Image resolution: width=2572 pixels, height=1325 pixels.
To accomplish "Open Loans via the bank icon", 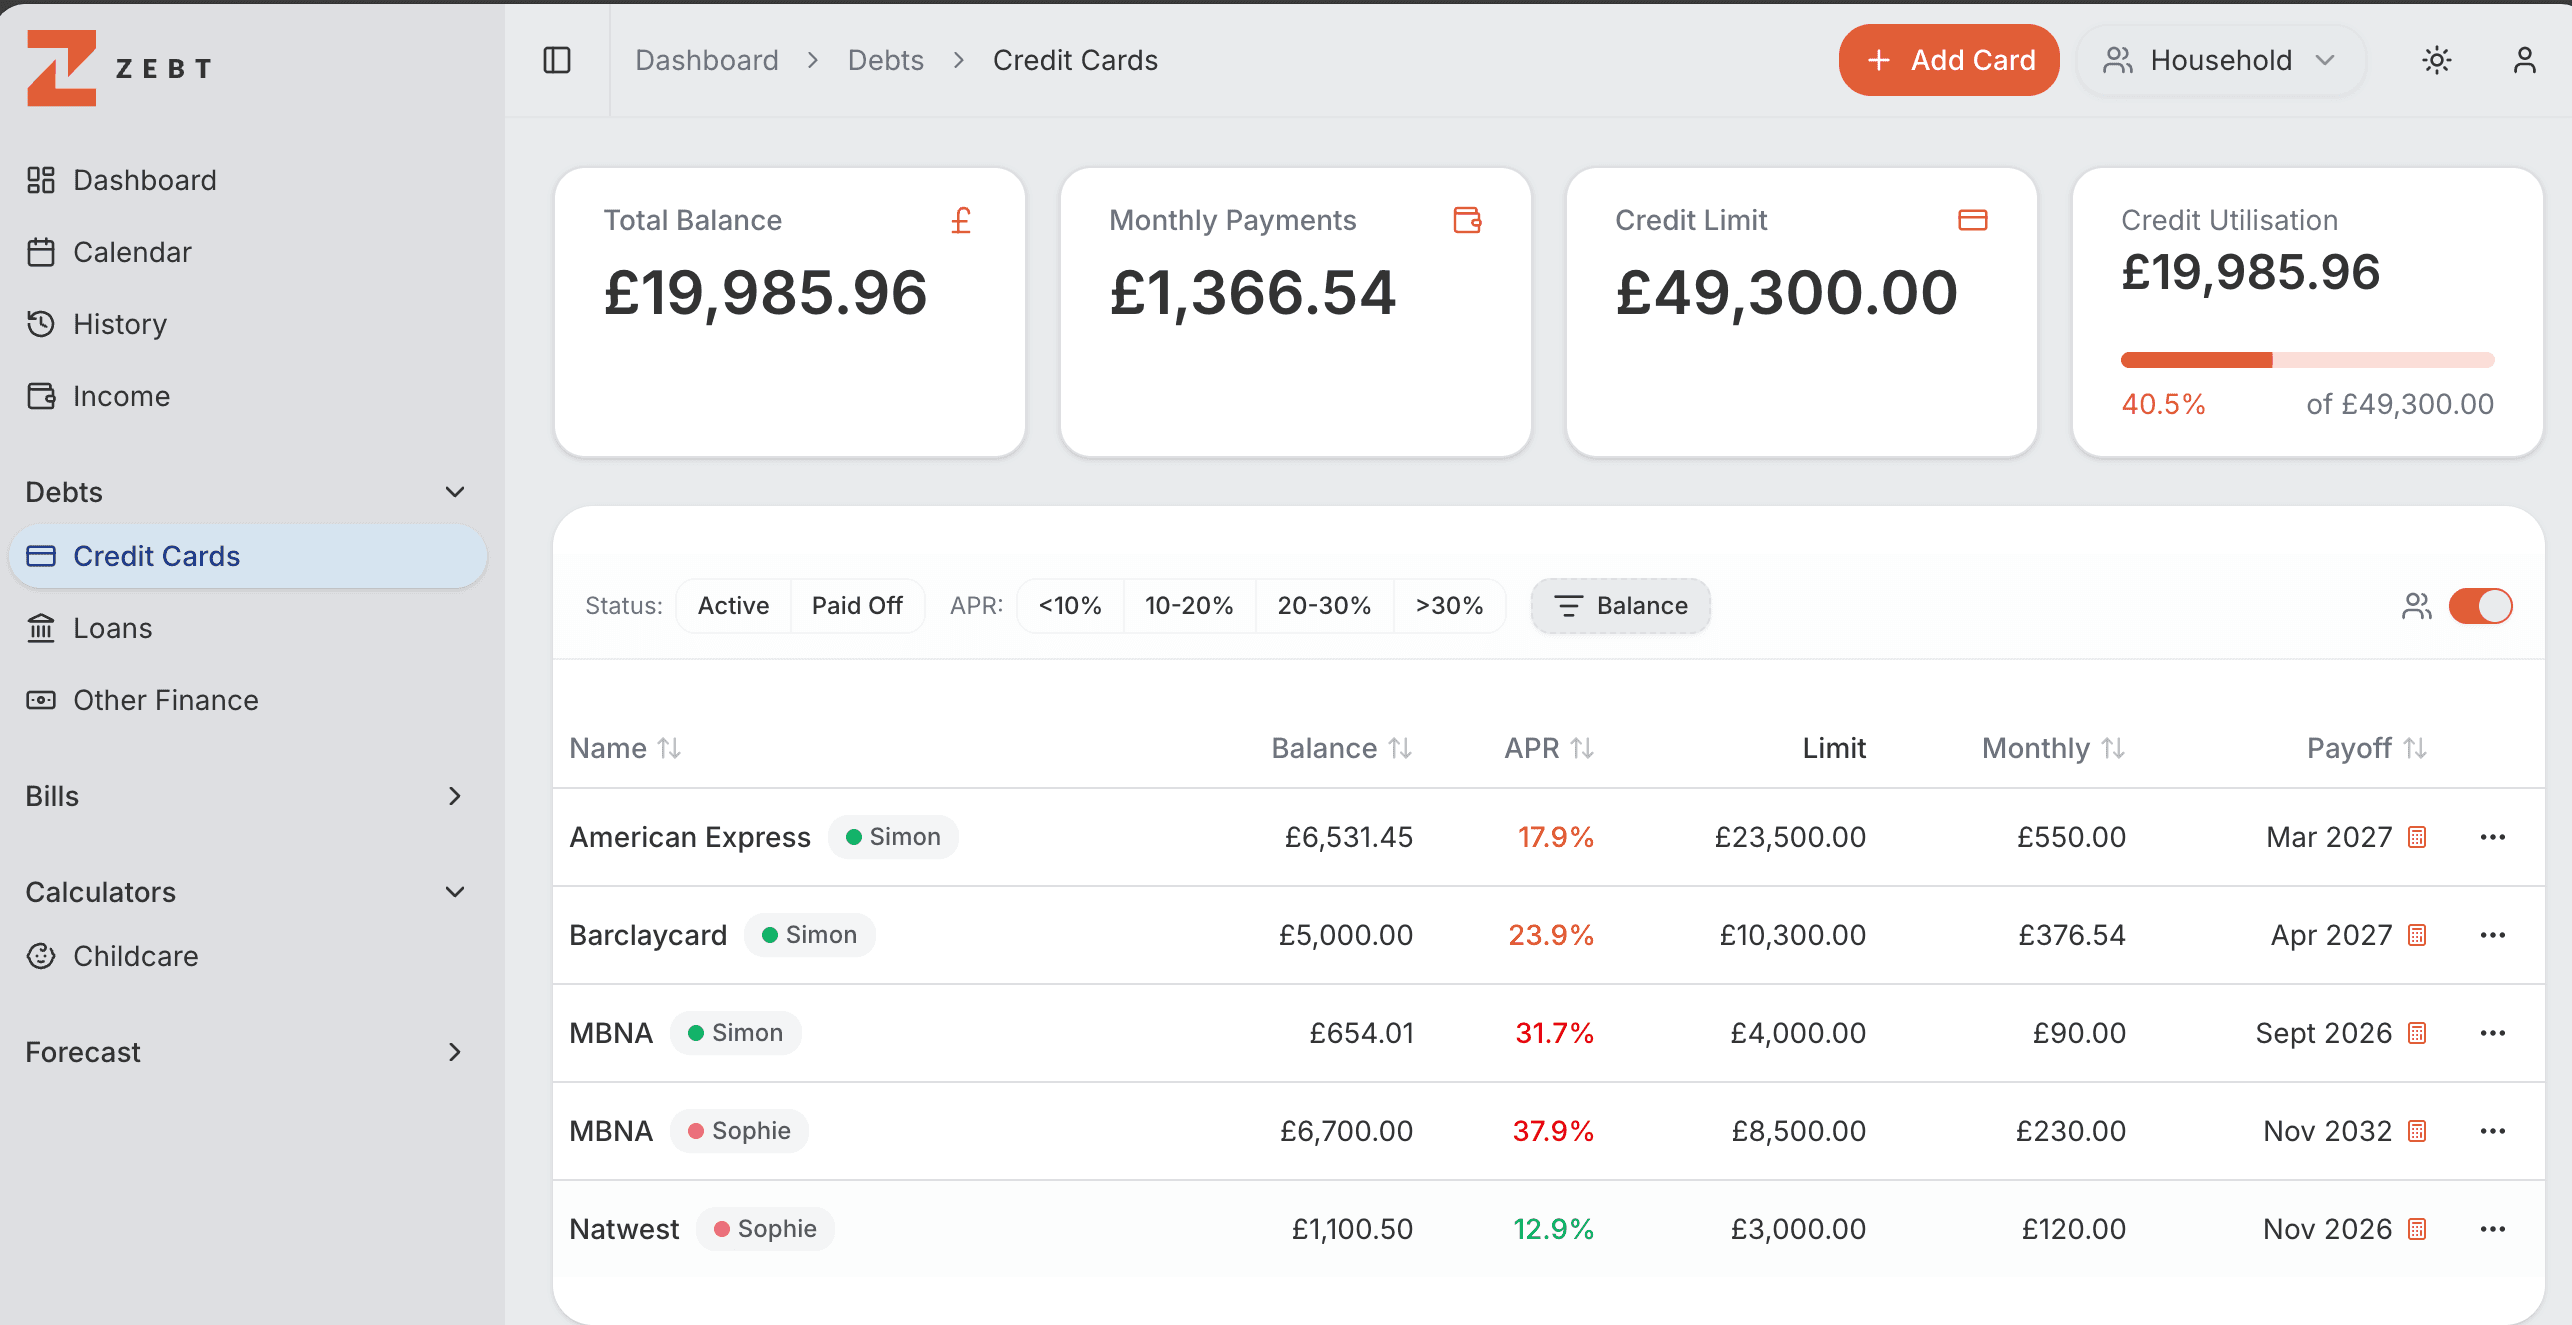I will [41, 627].
